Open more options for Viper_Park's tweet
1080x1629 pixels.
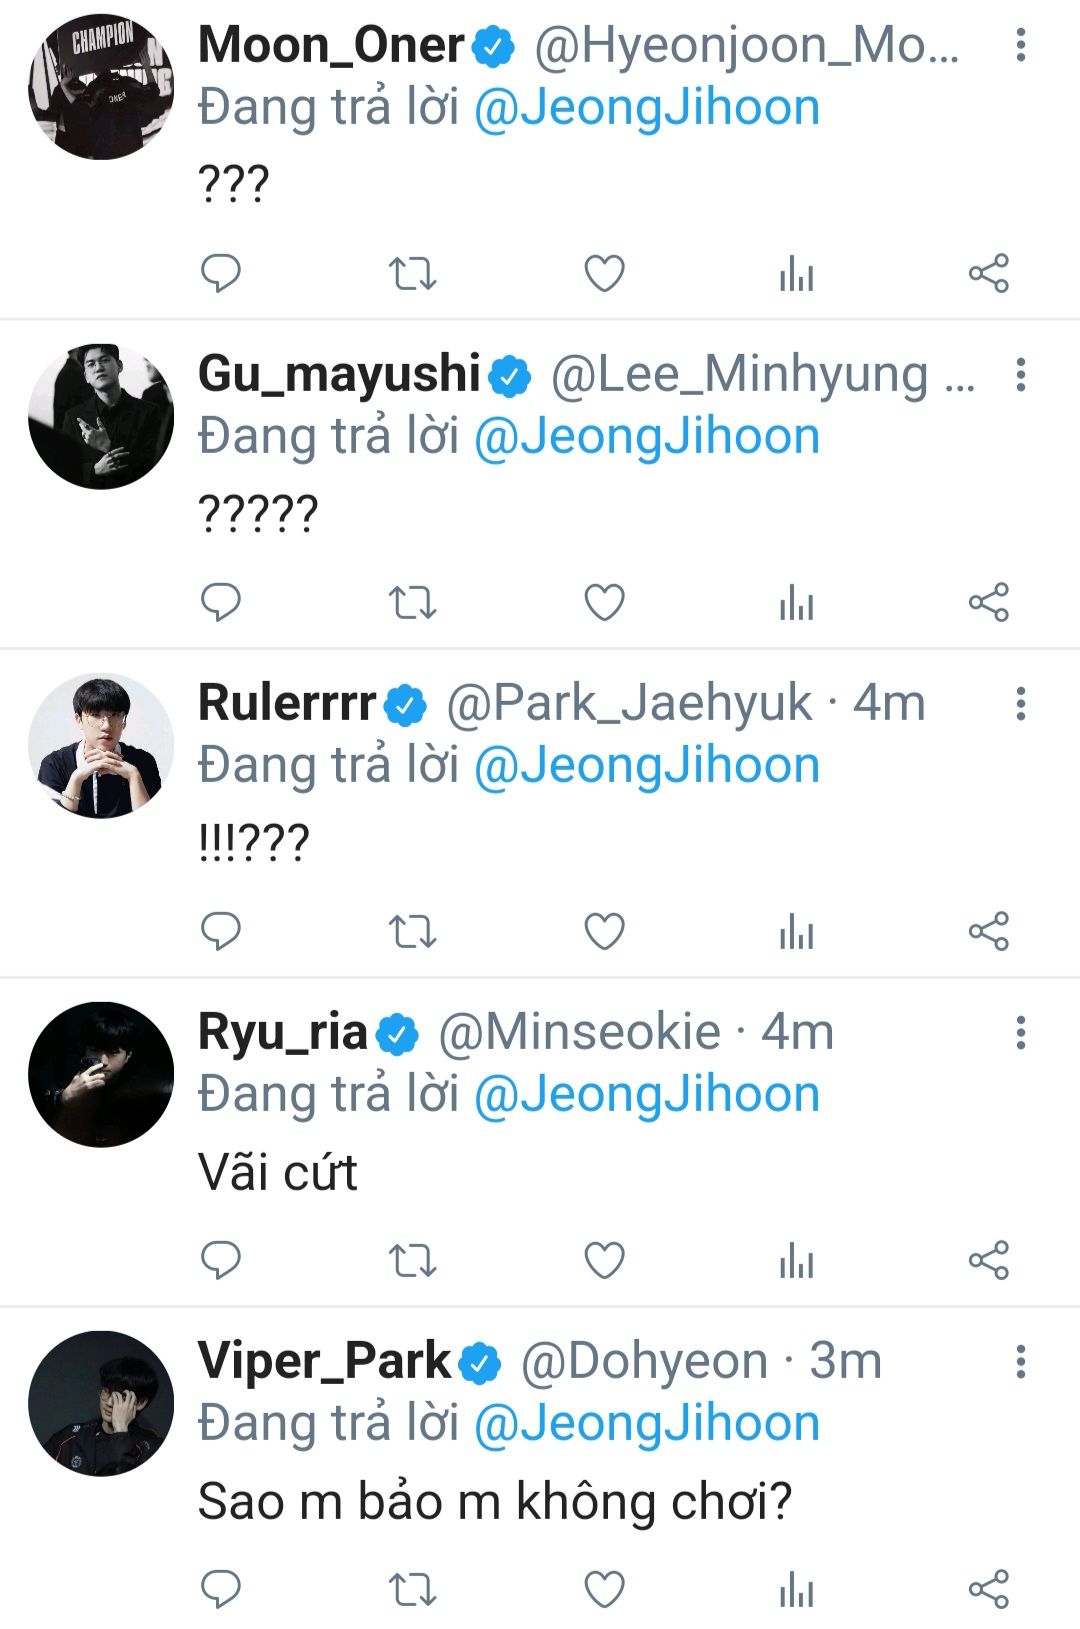click(1020, 1361)
